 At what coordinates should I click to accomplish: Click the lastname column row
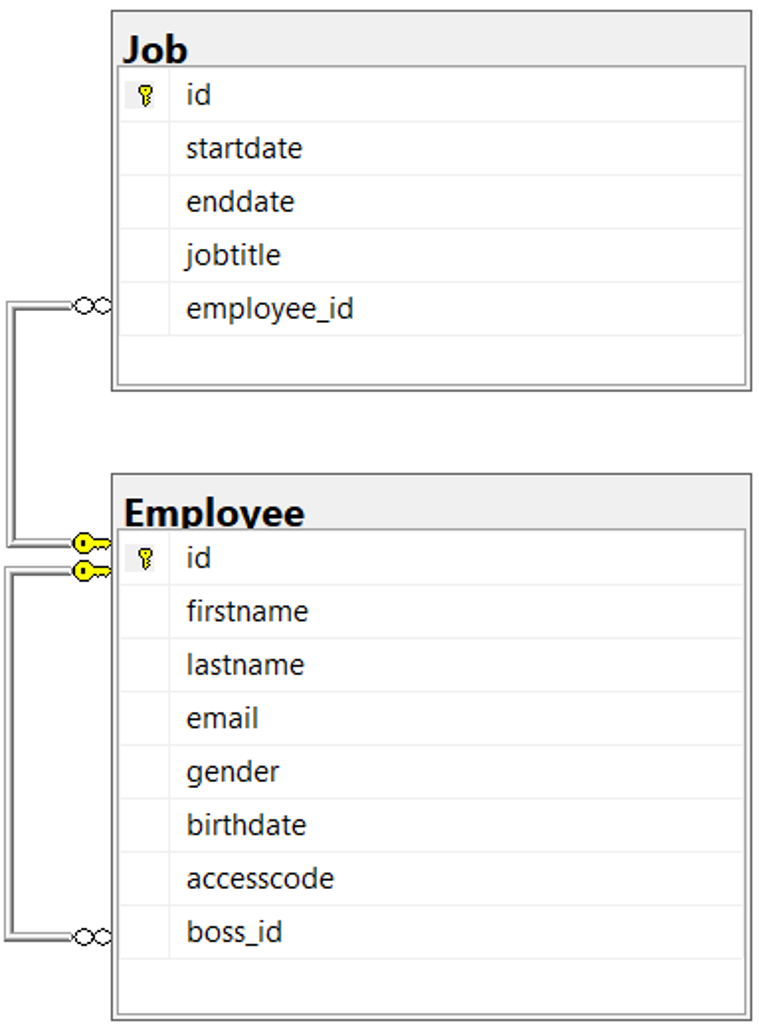tap(245, 665)
